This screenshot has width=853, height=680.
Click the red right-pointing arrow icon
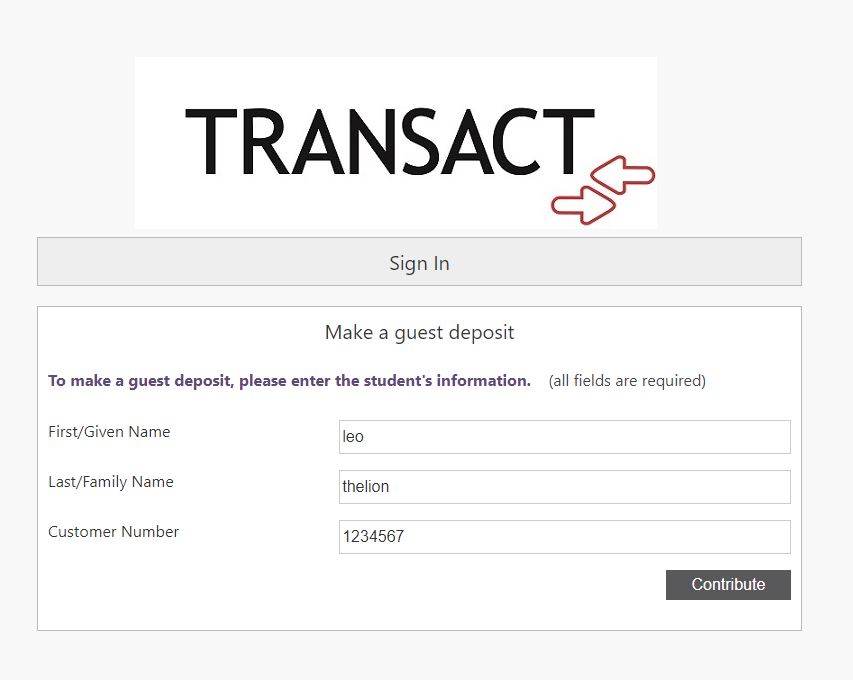click(x=584, y=205)
